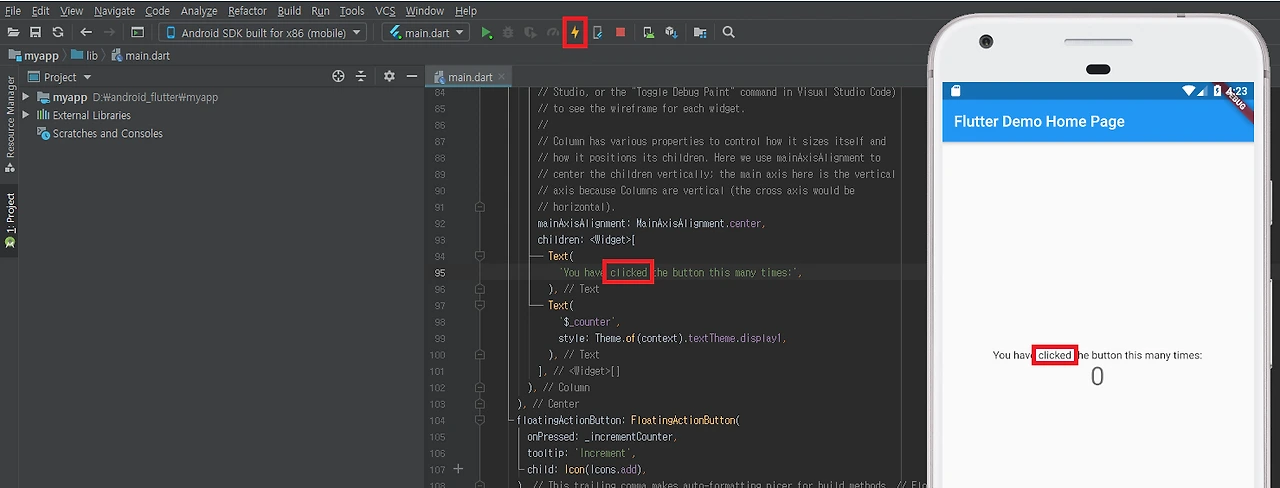The width and height of the screenshot is (1280, 488).
Task: Click the Flutter Hot Reload lightning icon
Action: [x=575, y=32]
